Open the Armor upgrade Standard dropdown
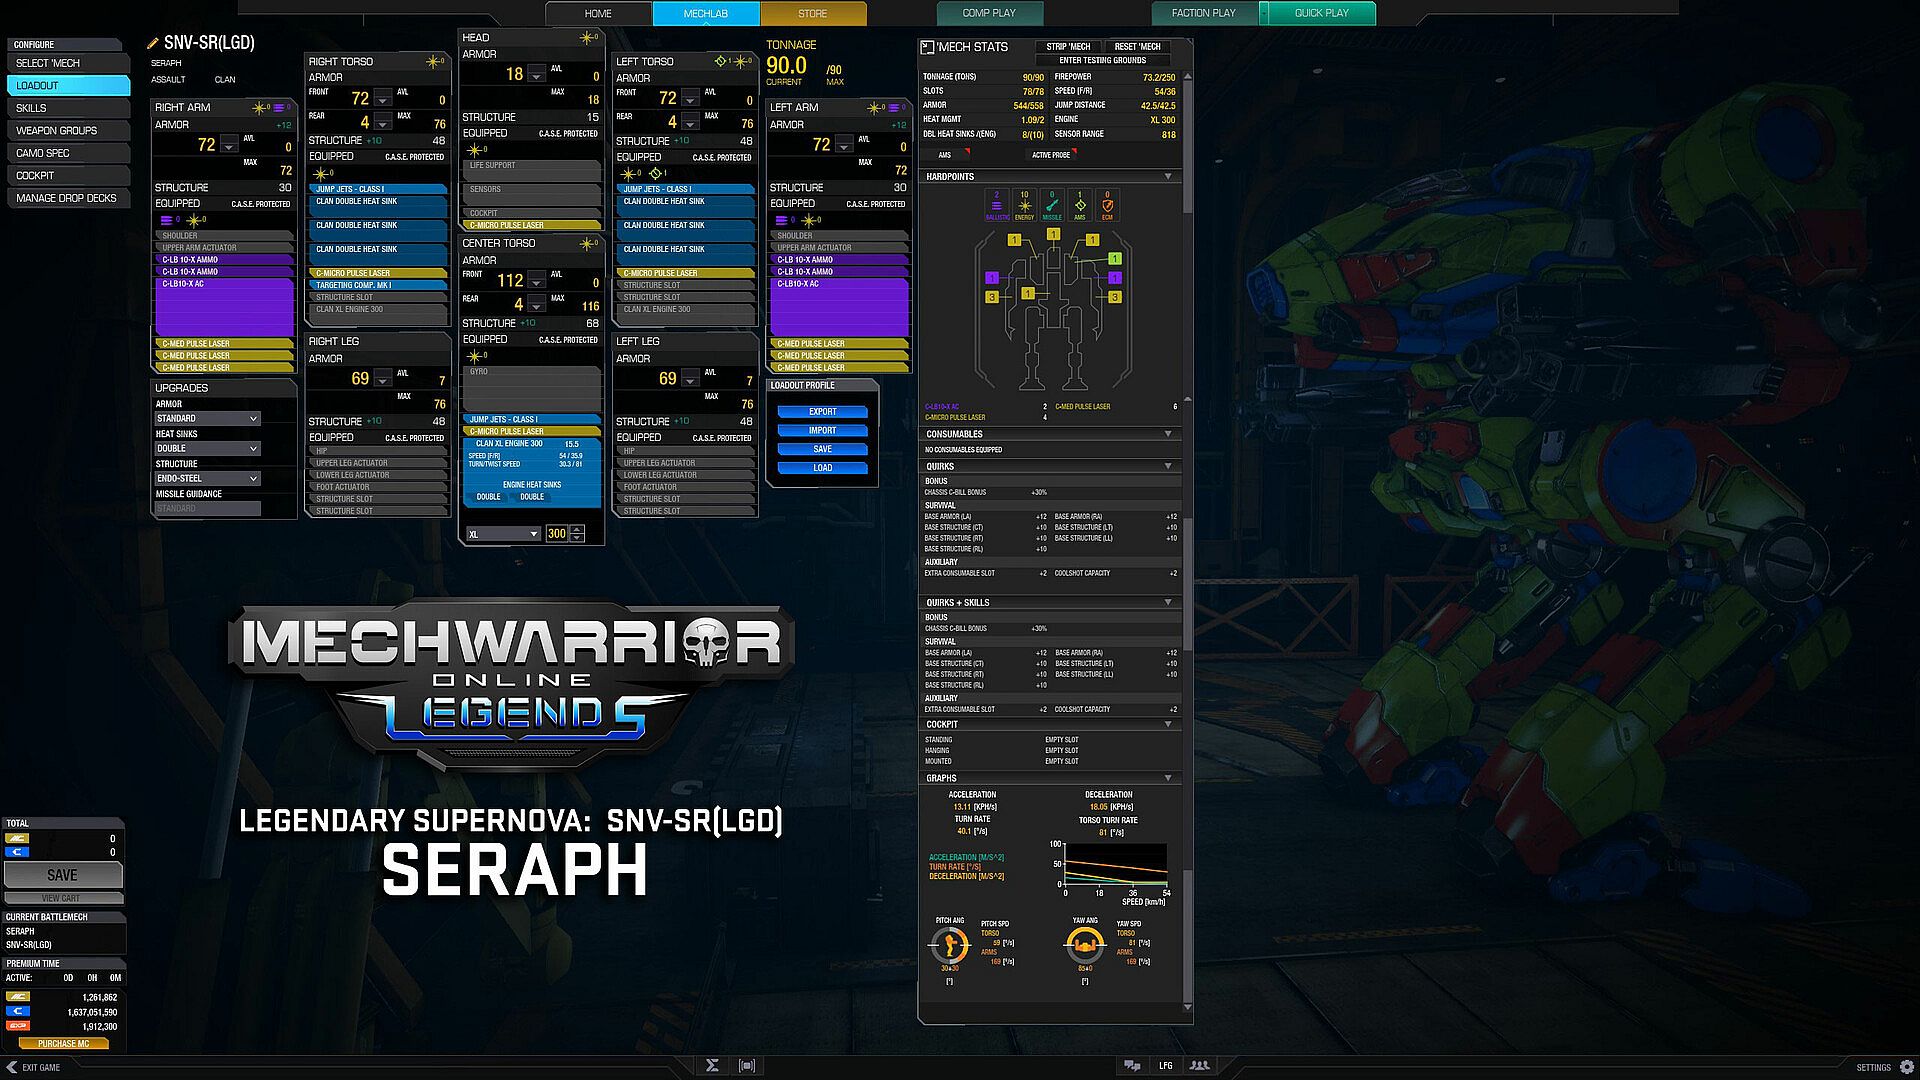 (207, 419)
